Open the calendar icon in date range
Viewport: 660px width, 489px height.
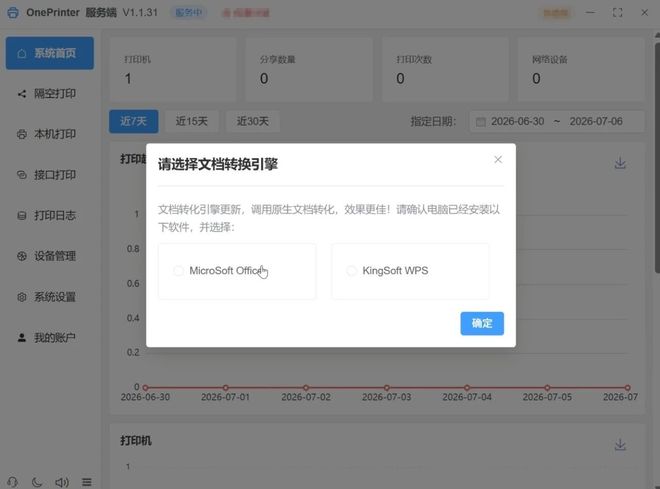coord(480,122)
